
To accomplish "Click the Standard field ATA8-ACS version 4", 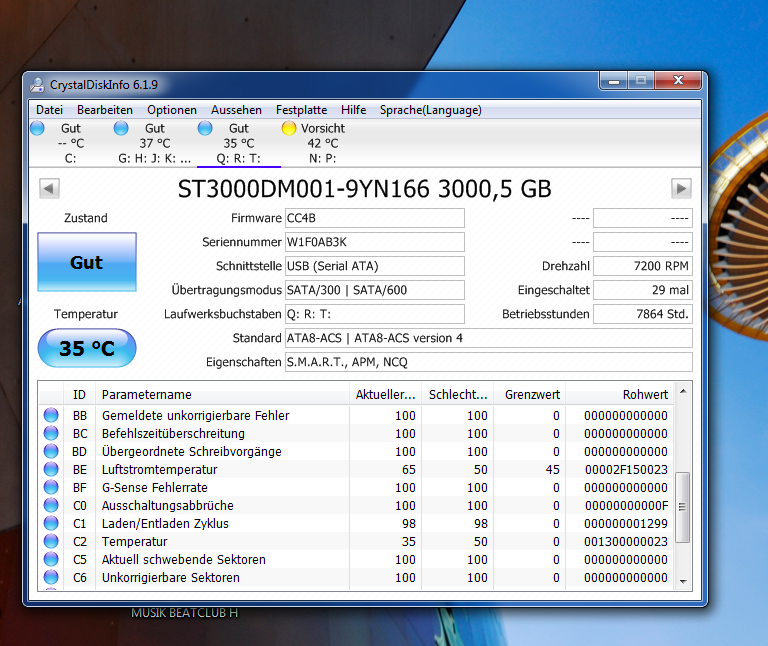I will click(489, 338).
